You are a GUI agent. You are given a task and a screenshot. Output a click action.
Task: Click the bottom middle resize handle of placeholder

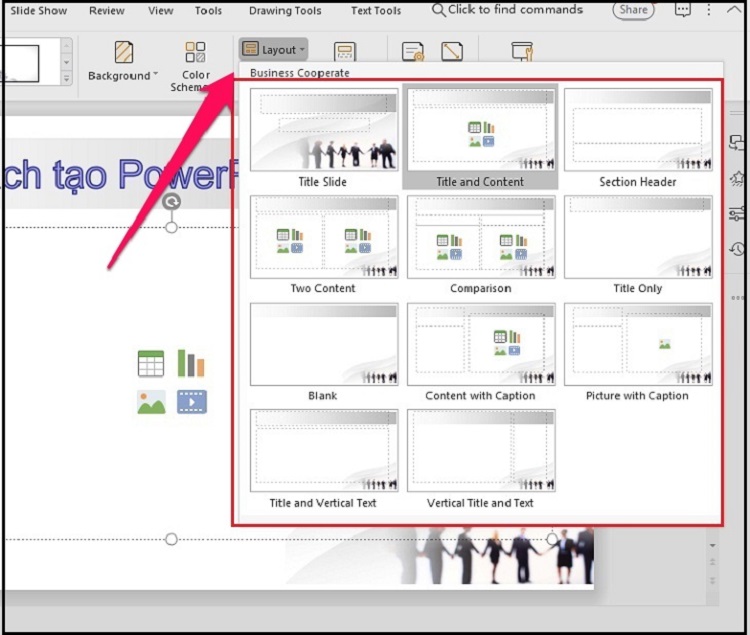(x=171, y=539)
